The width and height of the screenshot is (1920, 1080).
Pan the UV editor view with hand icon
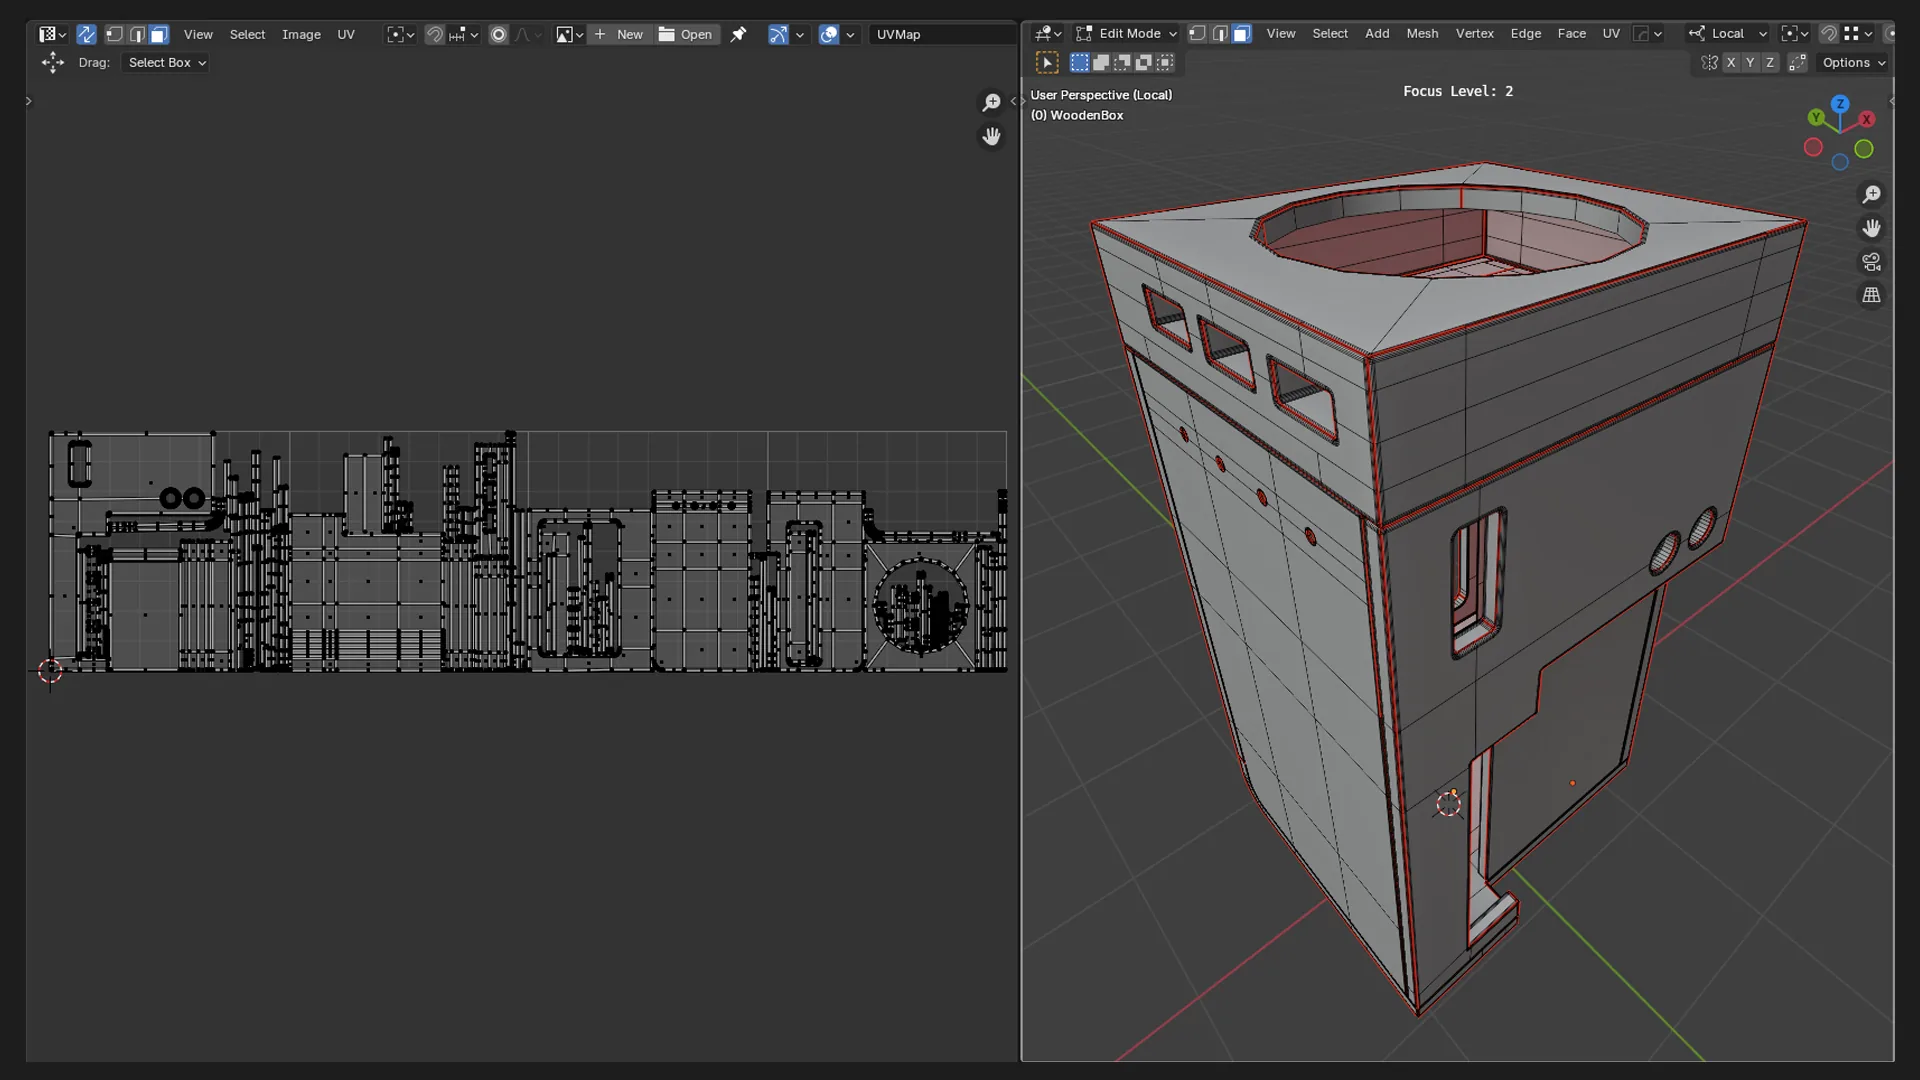pos(991,136)
